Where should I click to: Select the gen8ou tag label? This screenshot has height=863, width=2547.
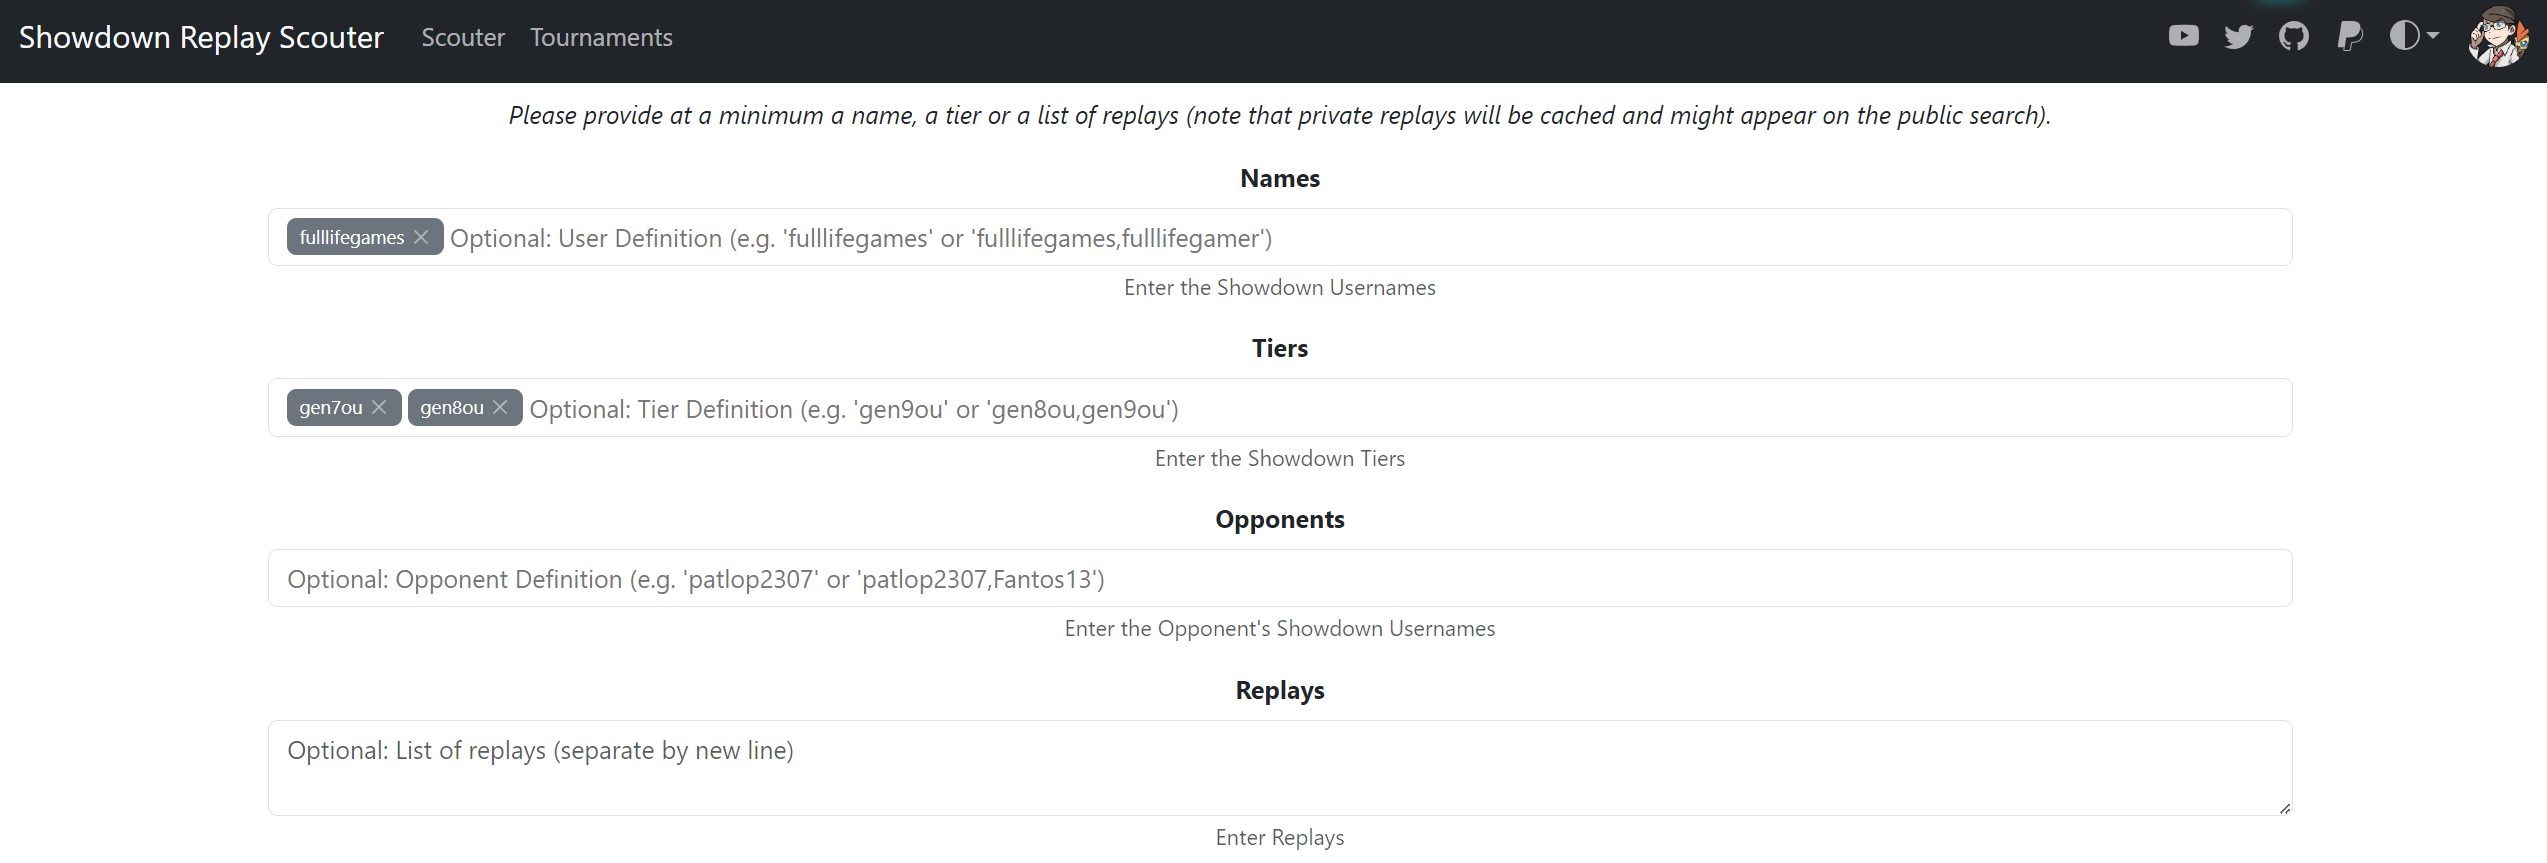(x=452, y=407)
